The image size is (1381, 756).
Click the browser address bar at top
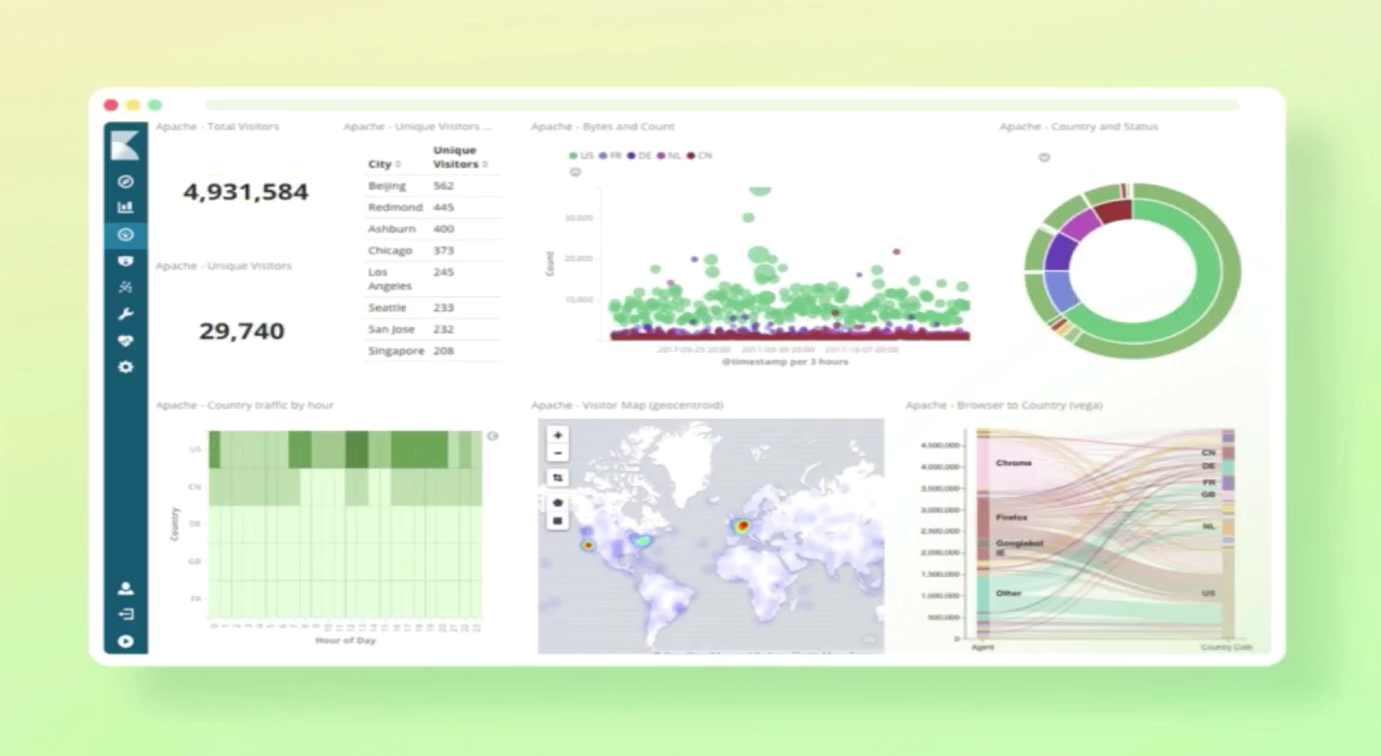pos(722,105)
